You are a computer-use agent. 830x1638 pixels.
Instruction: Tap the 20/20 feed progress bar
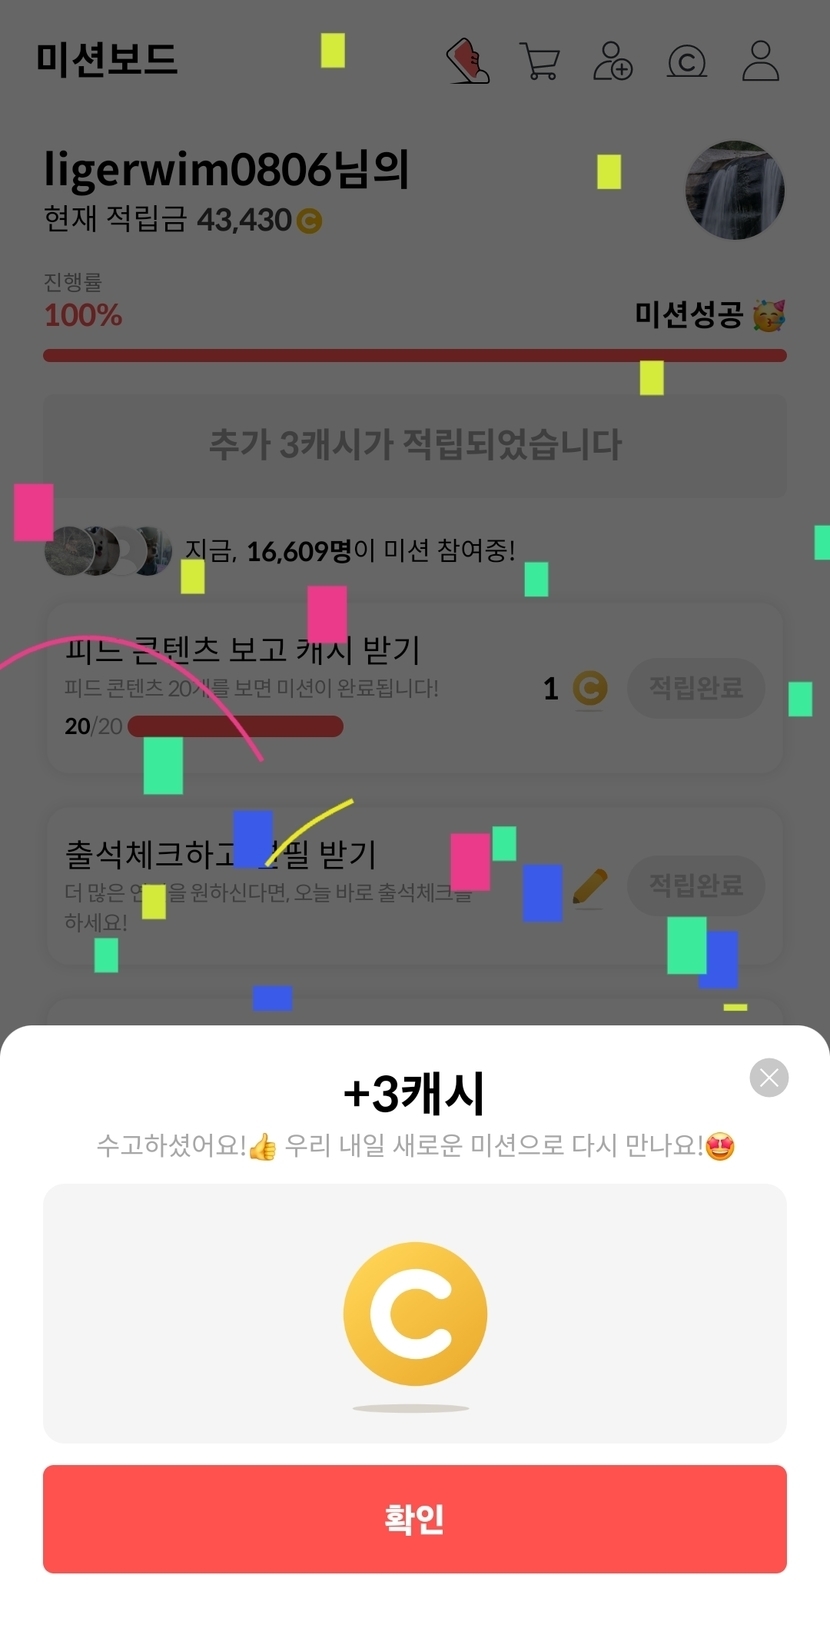pyautogui.click(x=236, y=726)
